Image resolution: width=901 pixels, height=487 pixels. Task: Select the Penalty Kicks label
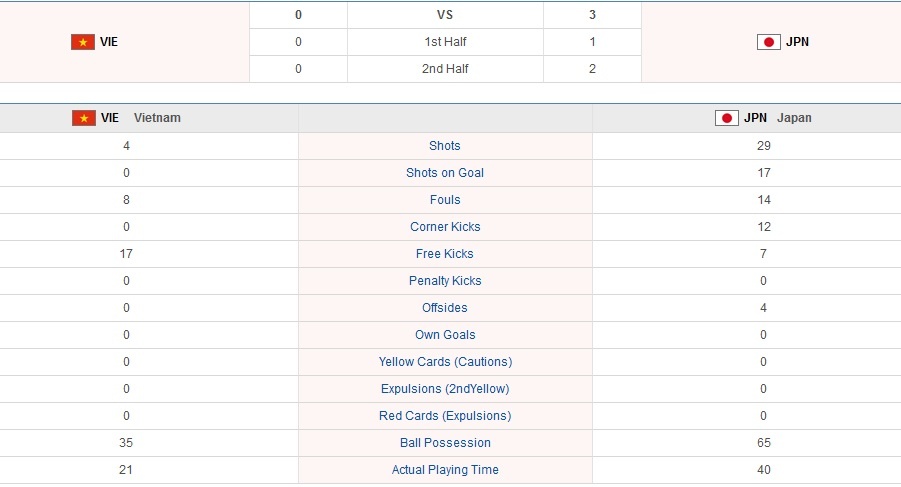(445, 281)
